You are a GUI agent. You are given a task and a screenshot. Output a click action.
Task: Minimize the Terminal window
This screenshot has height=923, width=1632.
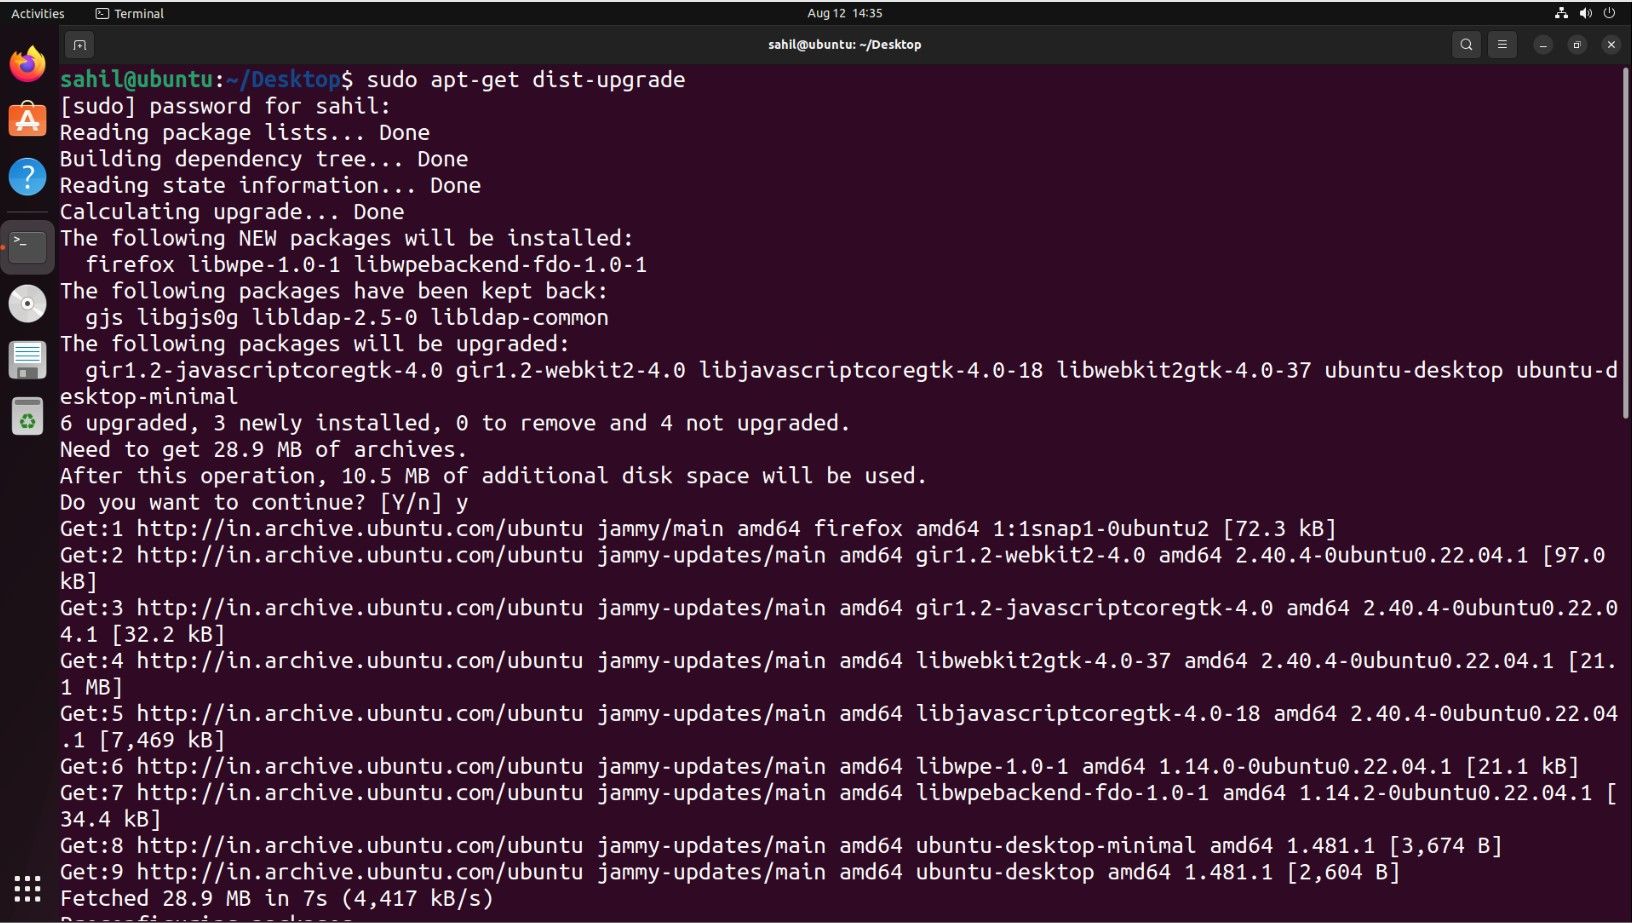tap(1544, 44)
